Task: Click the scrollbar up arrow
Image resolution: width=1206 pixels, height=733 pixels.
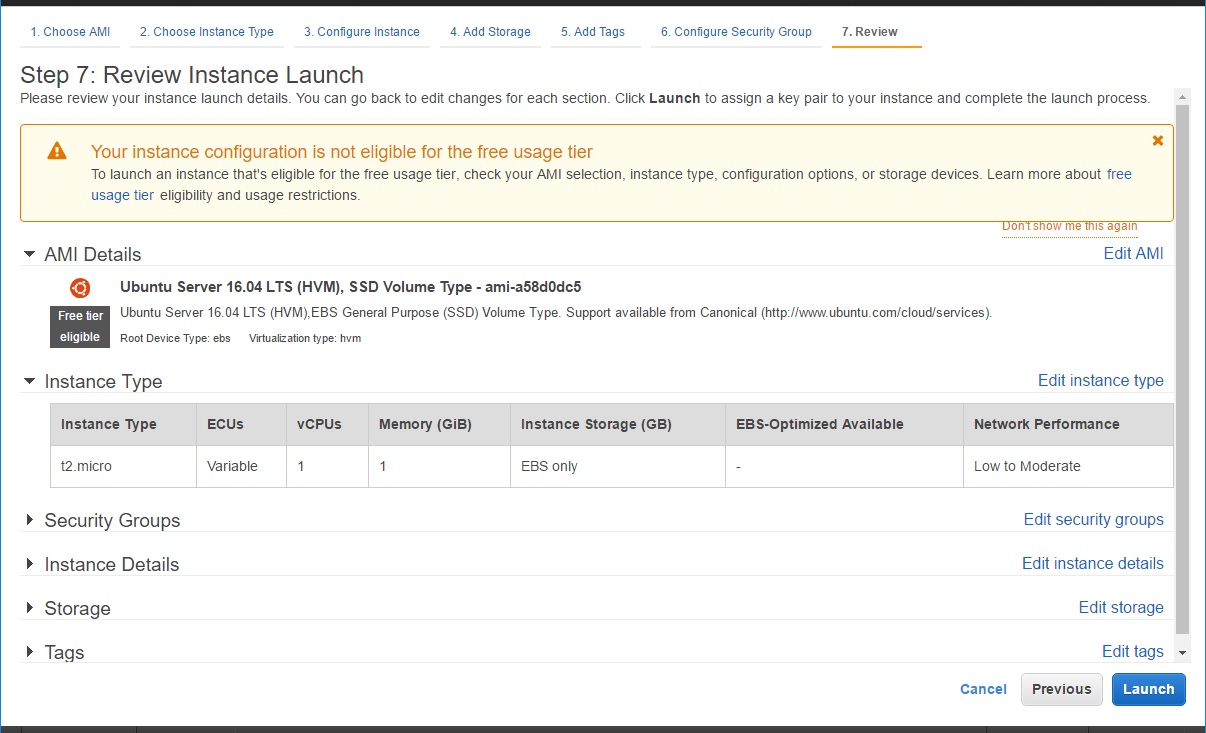Action: (x=1183, y=96)
